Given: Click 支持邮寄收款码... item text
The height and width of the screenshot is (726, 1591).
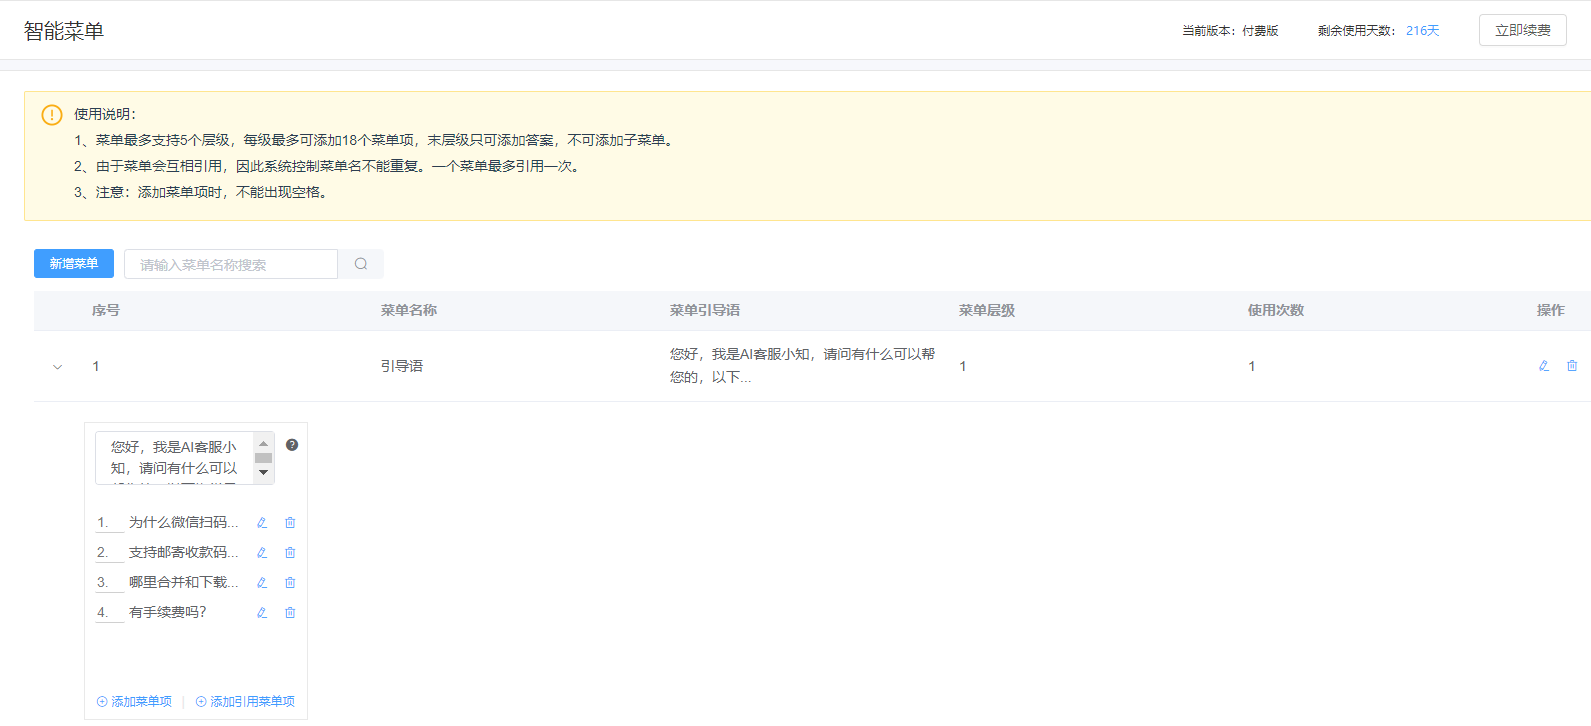Looking at the screenshot, I should (184, 553).
